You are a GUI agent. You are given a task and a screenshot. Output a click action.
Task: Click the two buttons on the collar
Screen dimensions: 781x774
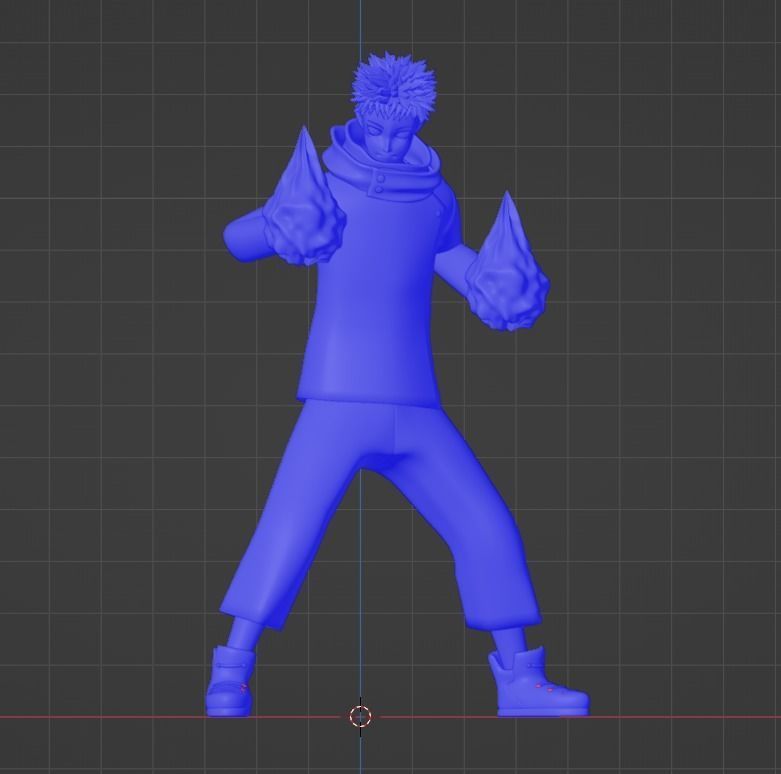pos(380,184)
